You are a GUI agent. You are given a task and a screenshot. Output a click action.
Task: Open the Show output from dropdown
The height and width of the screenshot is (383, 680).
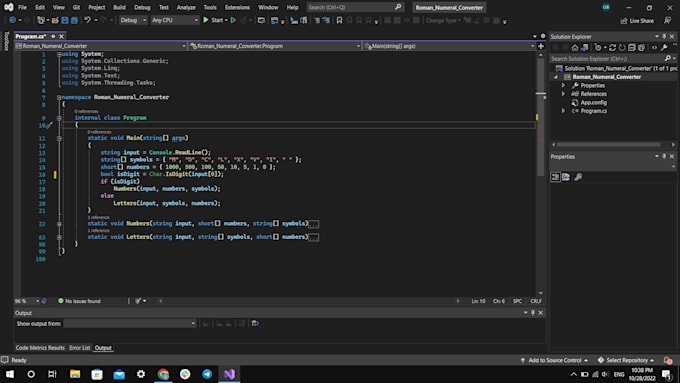pos(130,324)
